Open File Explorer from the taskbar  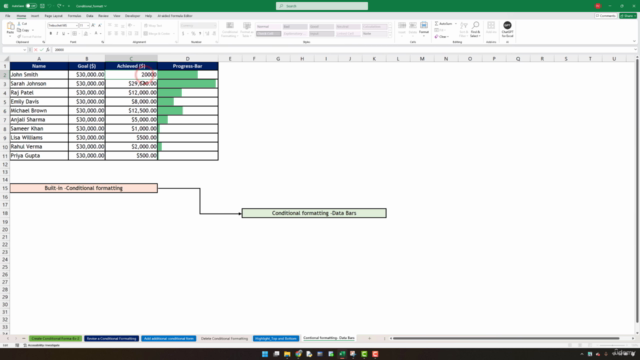pos(287,354)
